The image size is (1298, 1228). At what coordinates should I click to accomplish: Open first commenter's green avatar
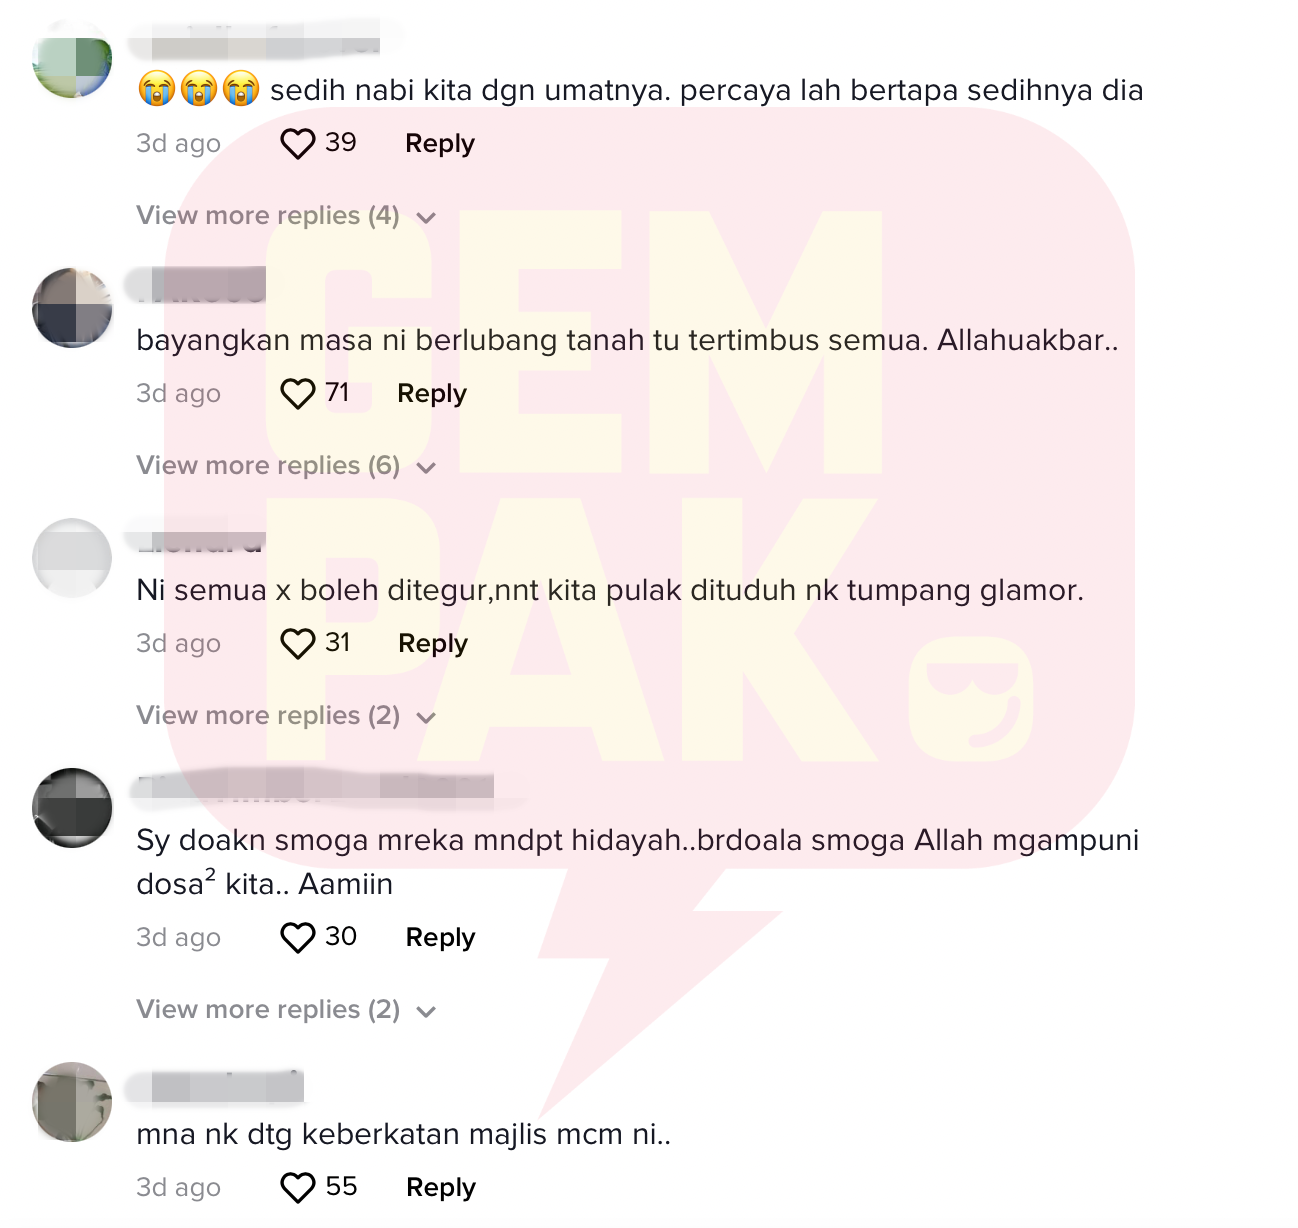(x=72, y=59)
